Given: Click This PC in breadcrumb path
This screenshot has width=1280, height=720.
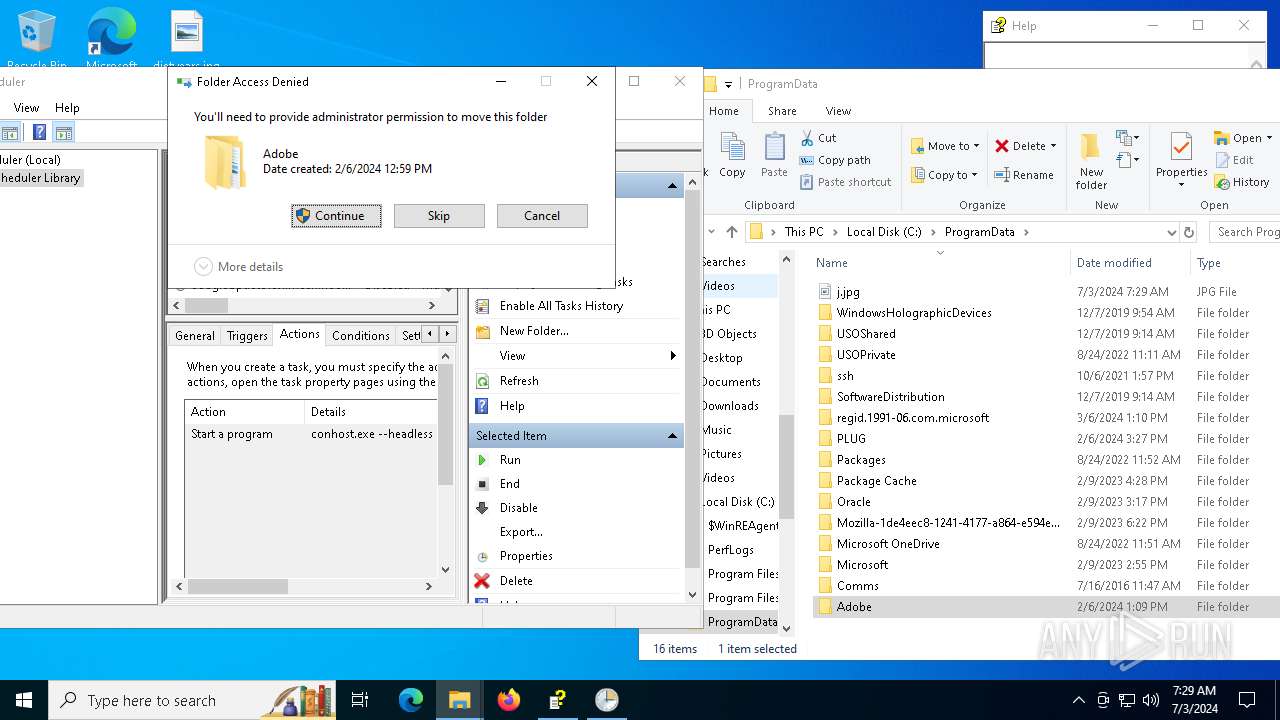Looking at the screenshot, I should [804, 232].
